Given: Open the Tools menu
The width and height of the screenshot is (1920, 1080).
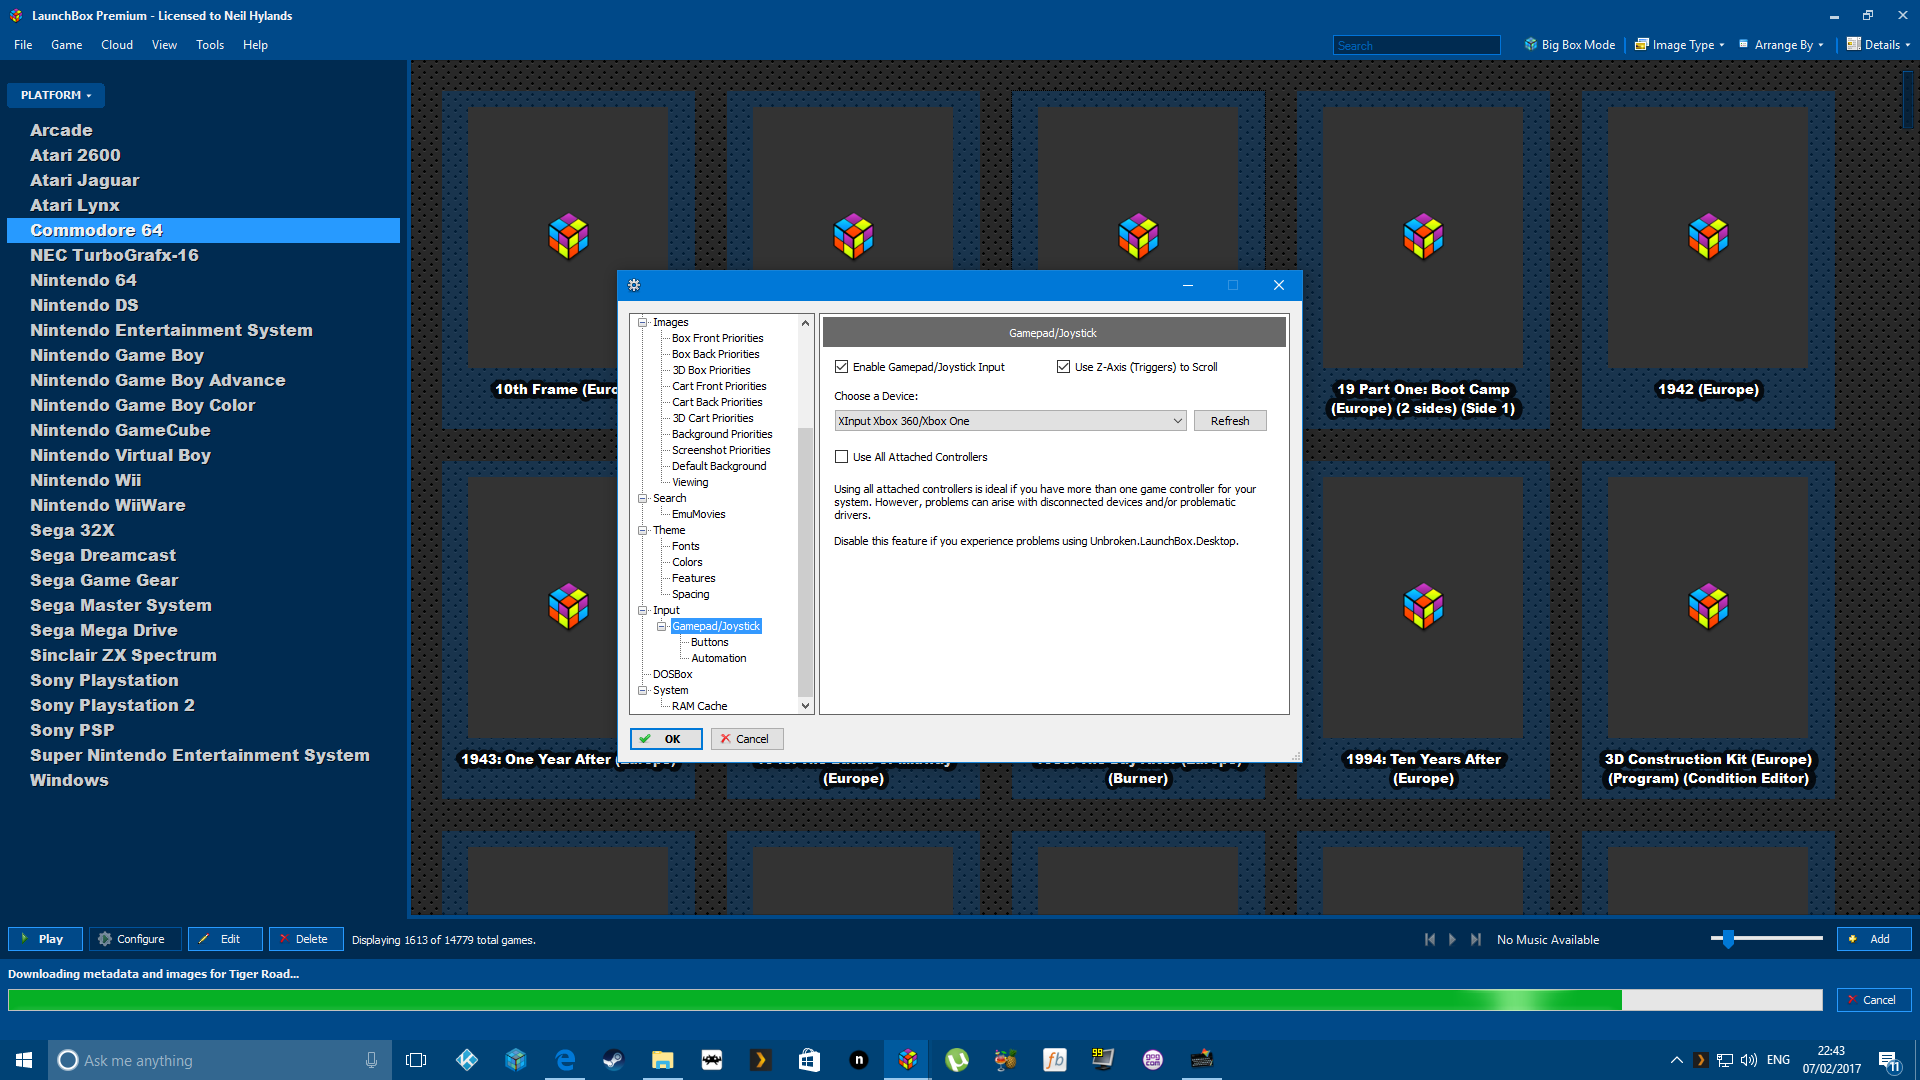Looking at the screenshot, I should point(210,45).
